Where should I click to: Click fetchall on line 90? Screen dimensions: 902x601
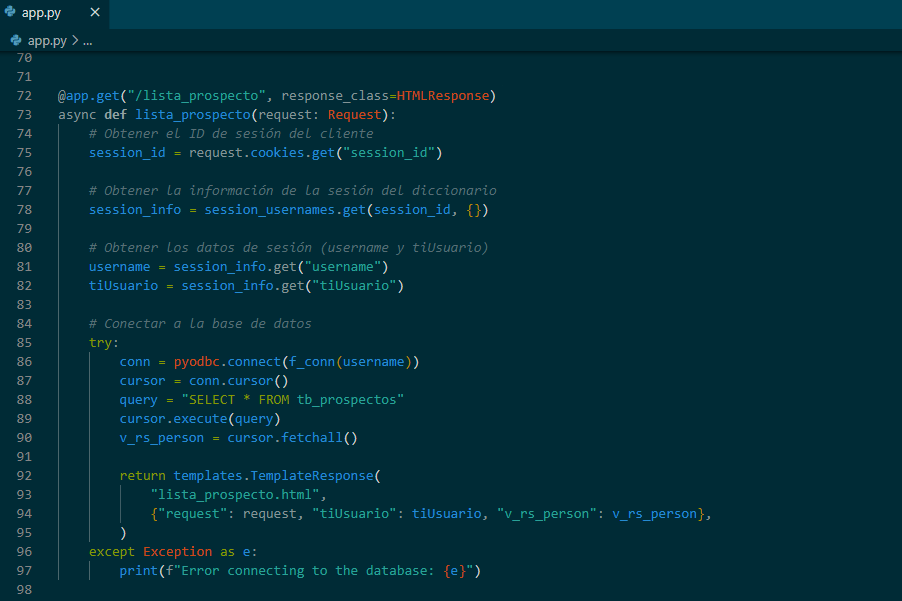point(312,438)
